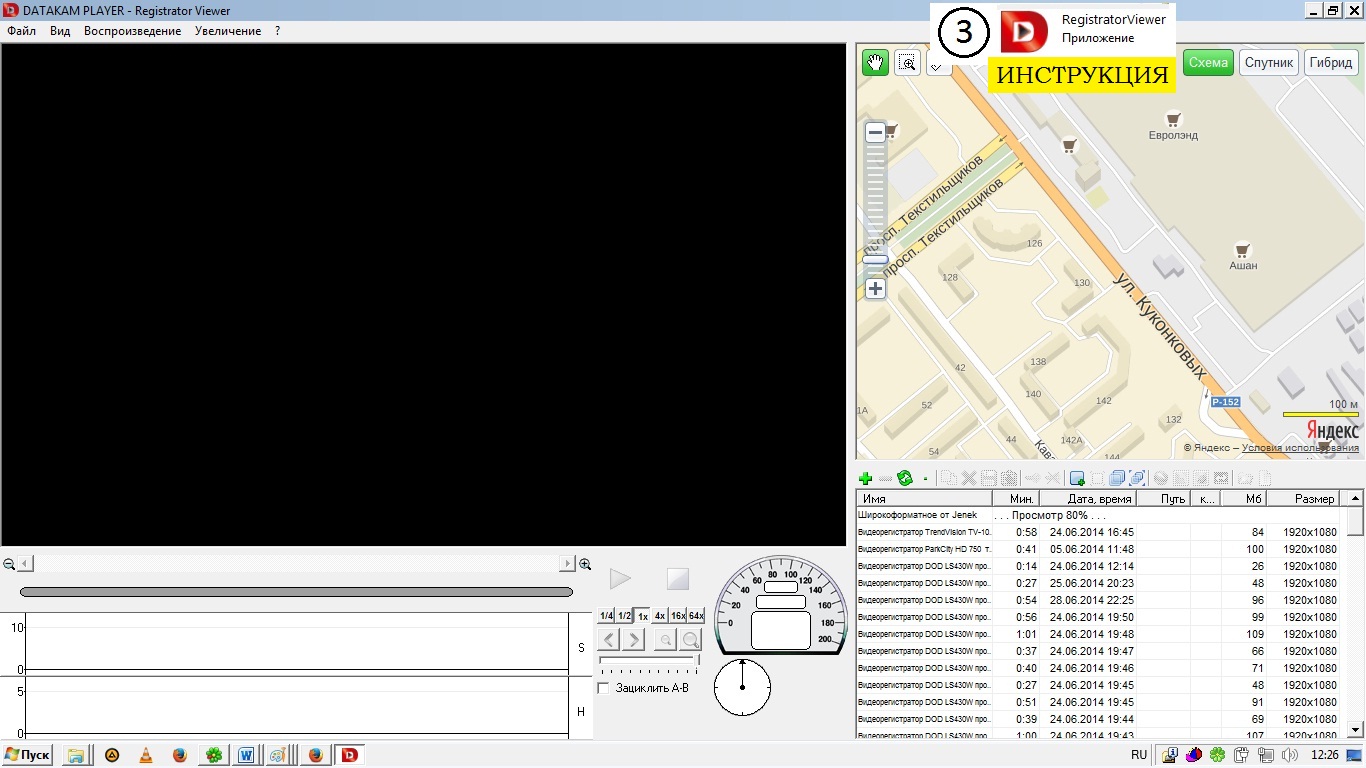Expand the map tools dropdown chevron

pyautogui.click(x=937, y=67)
